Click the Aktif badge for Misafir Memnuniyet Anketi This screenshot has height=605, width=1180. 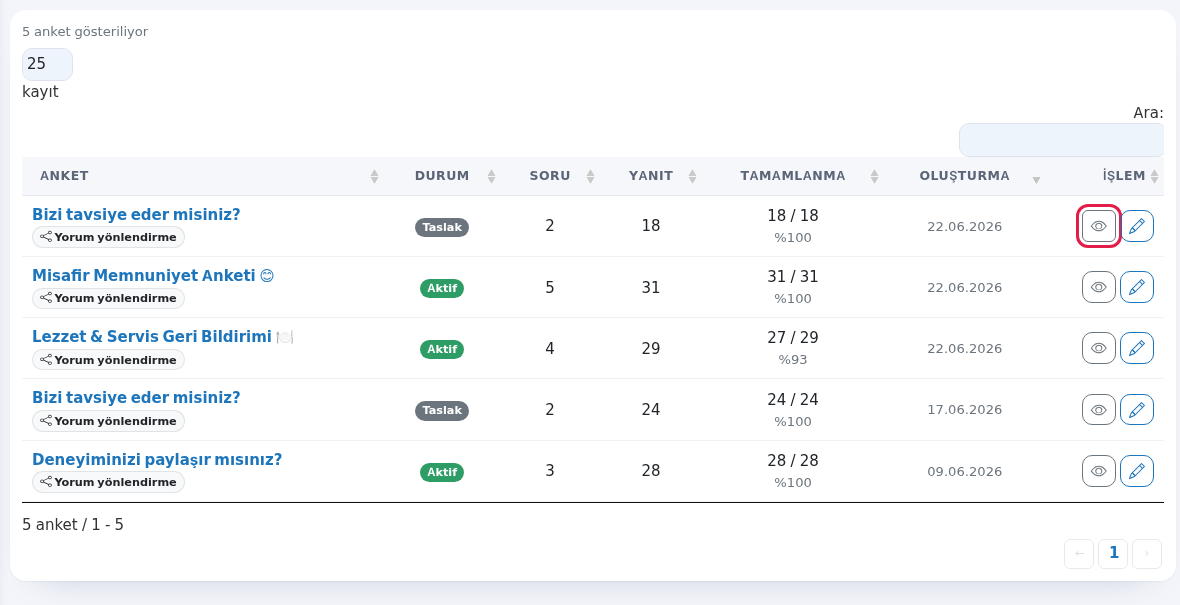(442, 288)
